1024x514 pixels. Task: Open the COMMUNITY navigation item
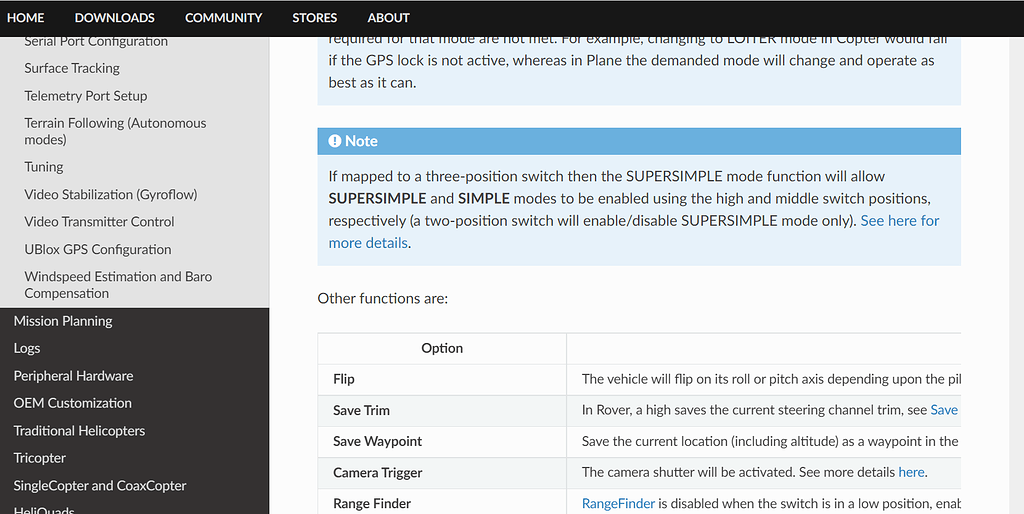tap(223, 18)
